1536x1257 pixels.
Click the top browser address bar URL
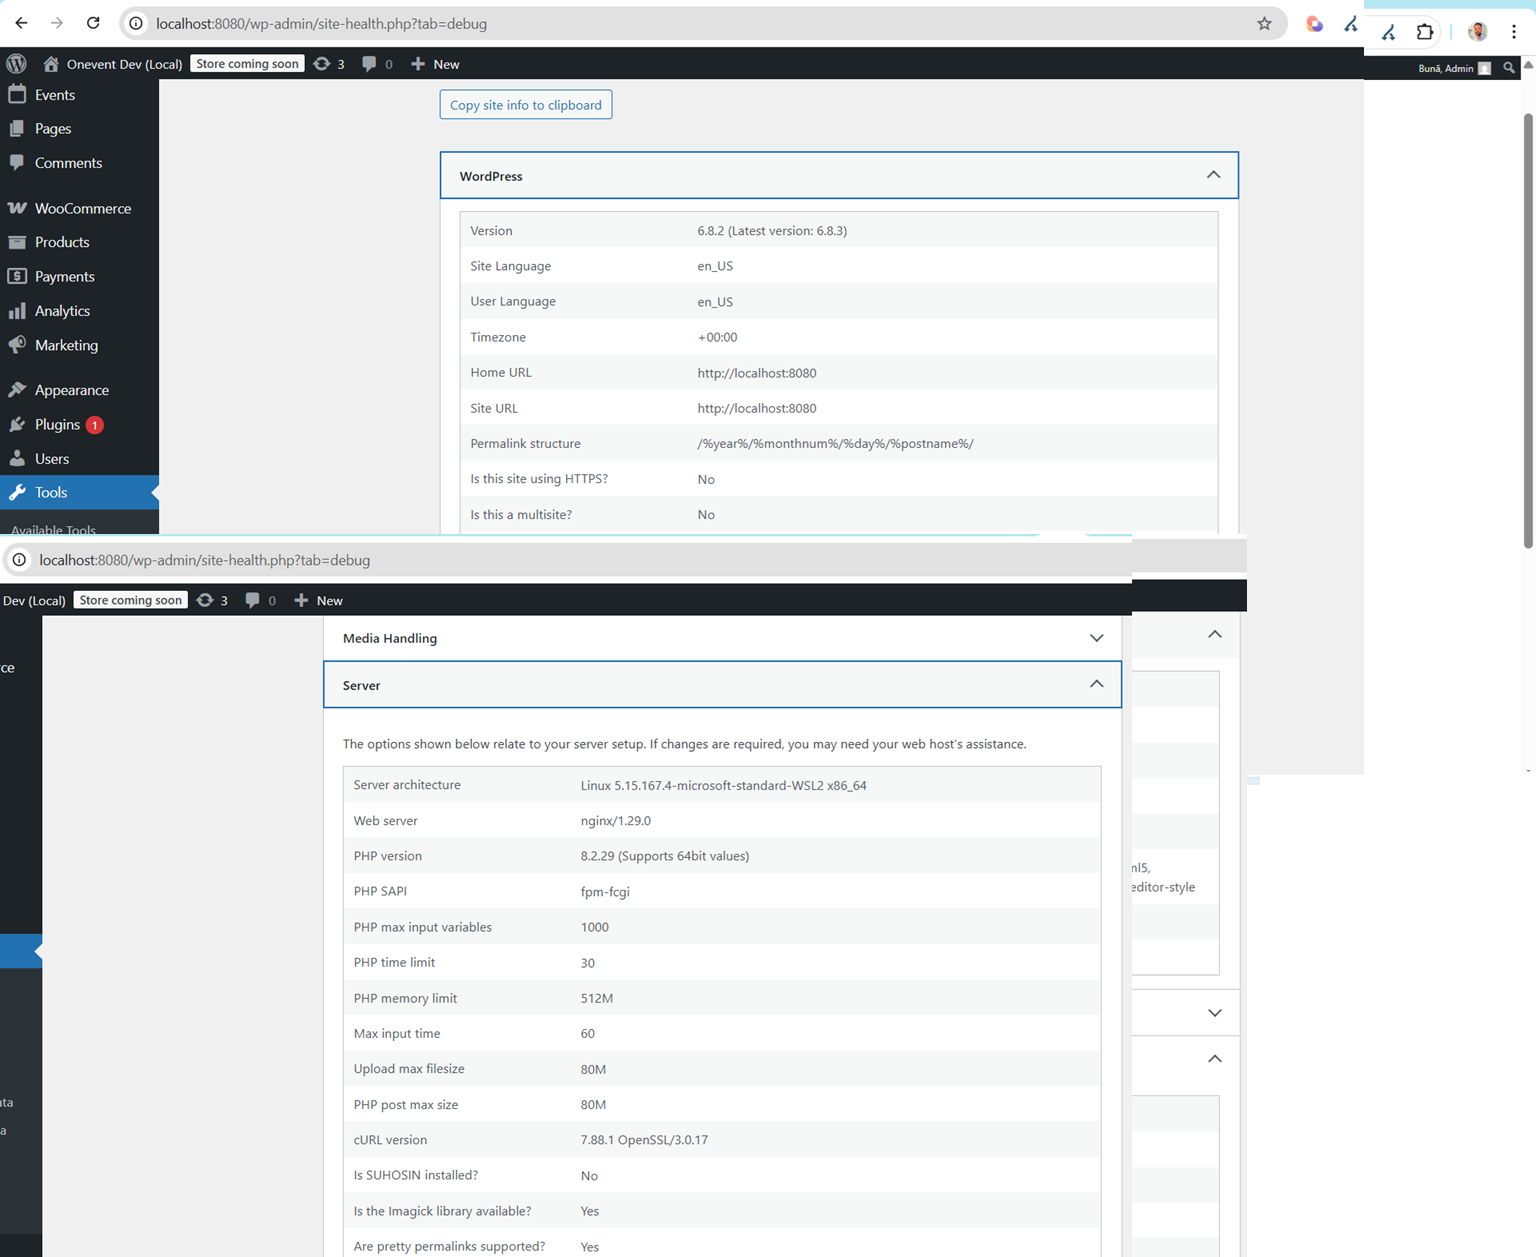pyautogui.click(x=321, y=23)
